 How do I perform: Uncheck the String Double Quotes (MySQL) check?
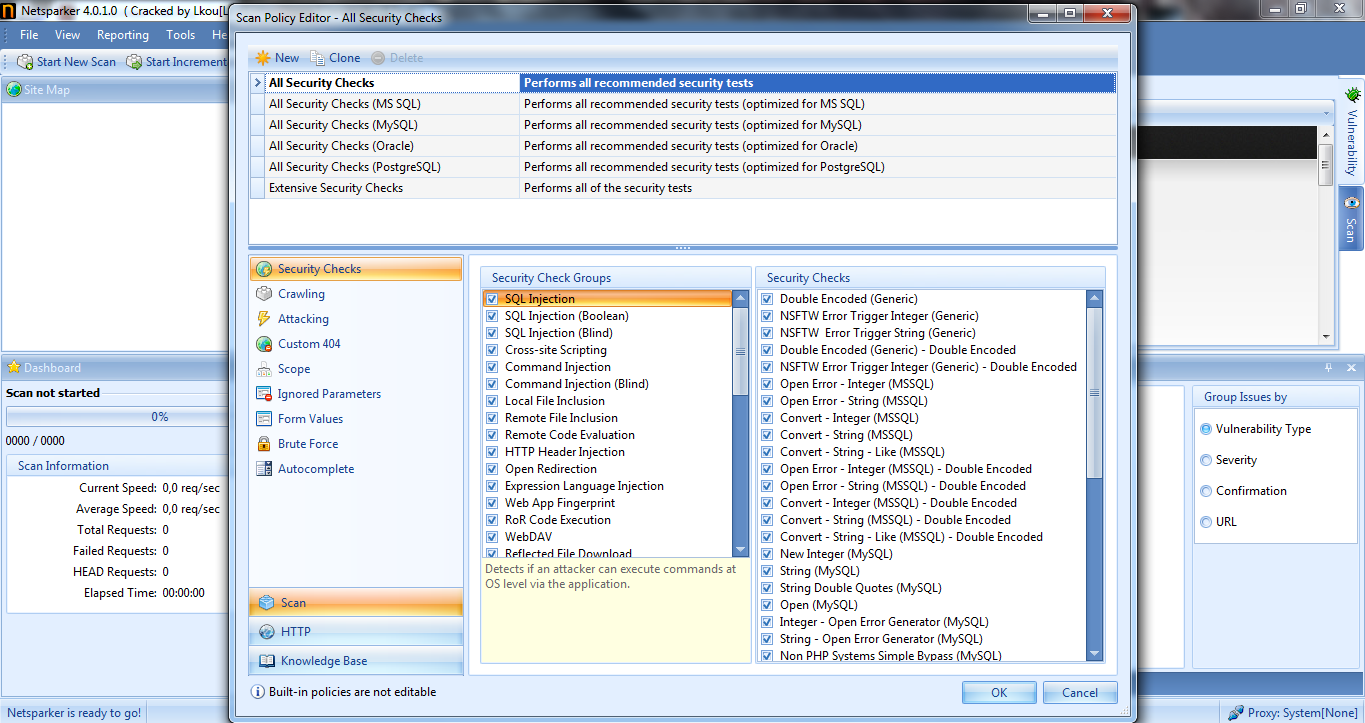pyautogui.click(x=767, y=588)
